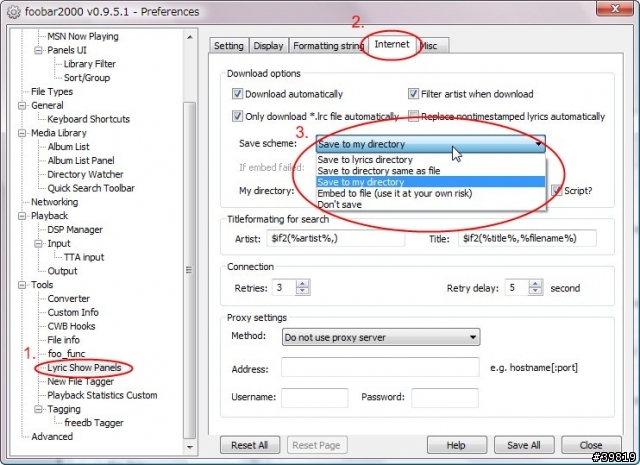Select Converter tree item
Viewport: 640px width, 465px height.
click(x=69, y=299)
